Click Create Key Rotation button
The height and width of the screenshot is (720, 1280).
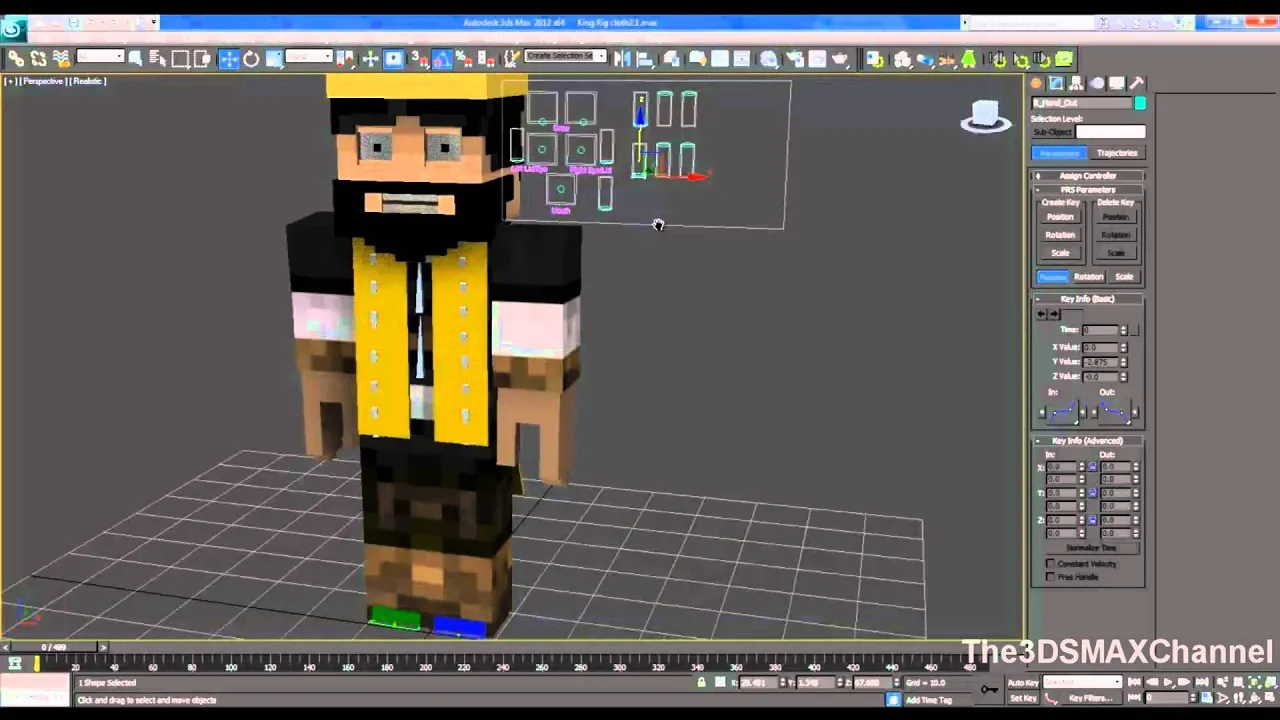coord(1060,235)
